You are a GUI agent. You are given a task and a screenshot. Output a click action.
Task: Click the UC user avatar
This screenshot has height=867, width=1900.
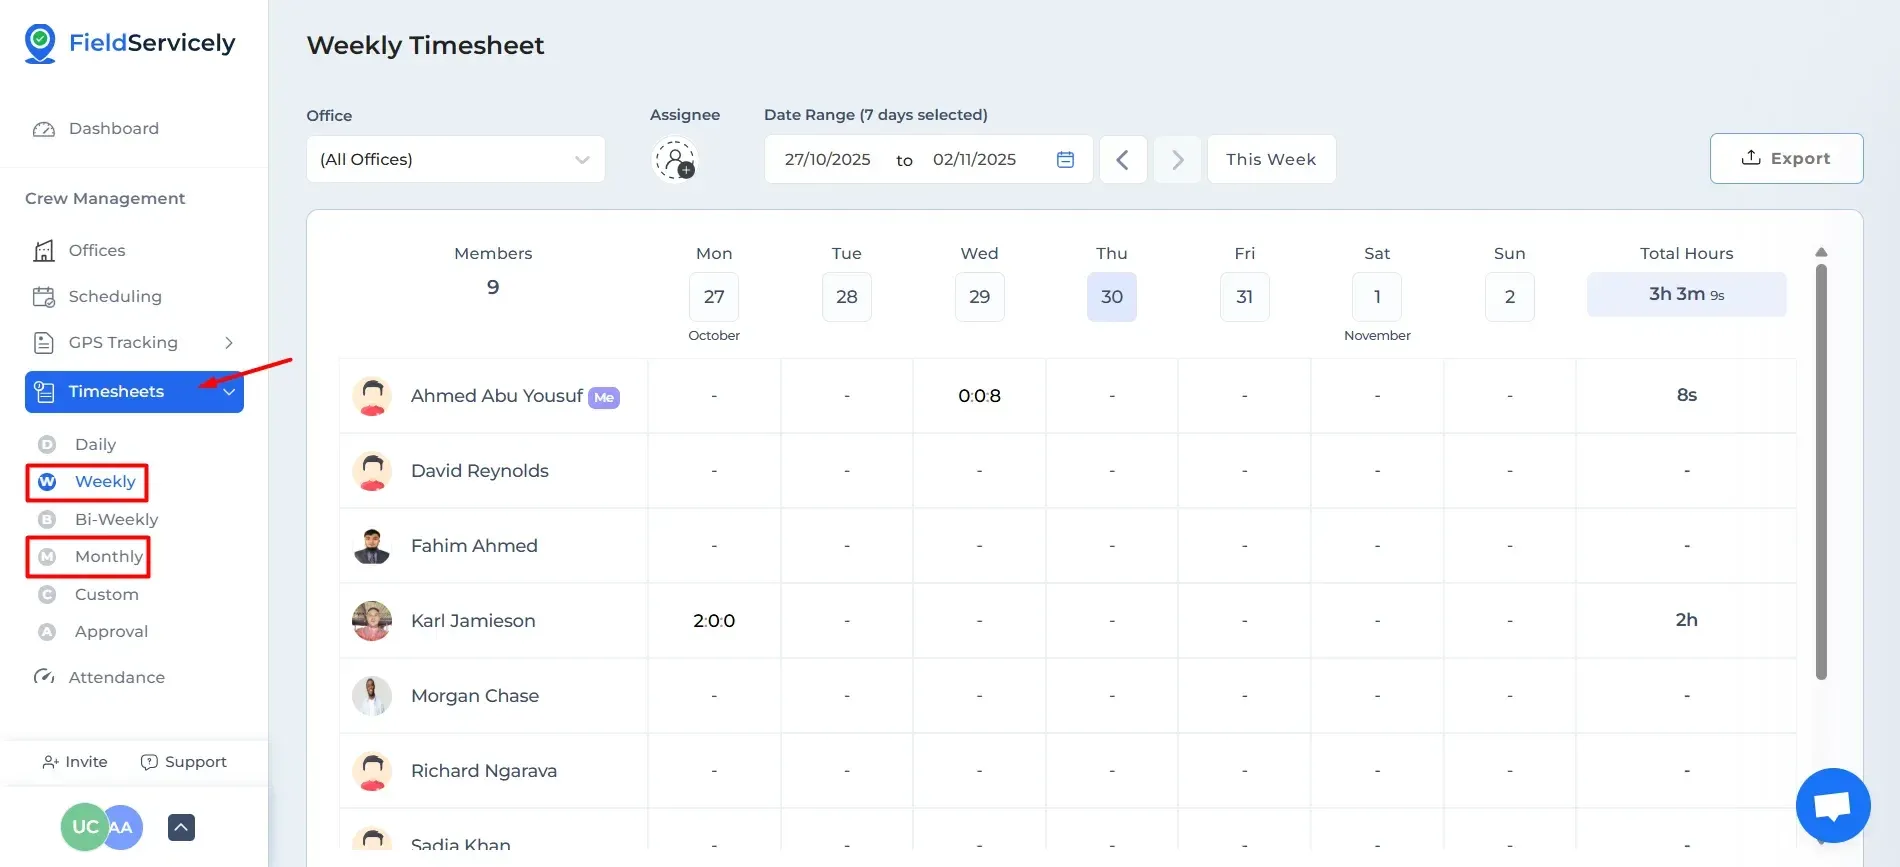(83, 827)
